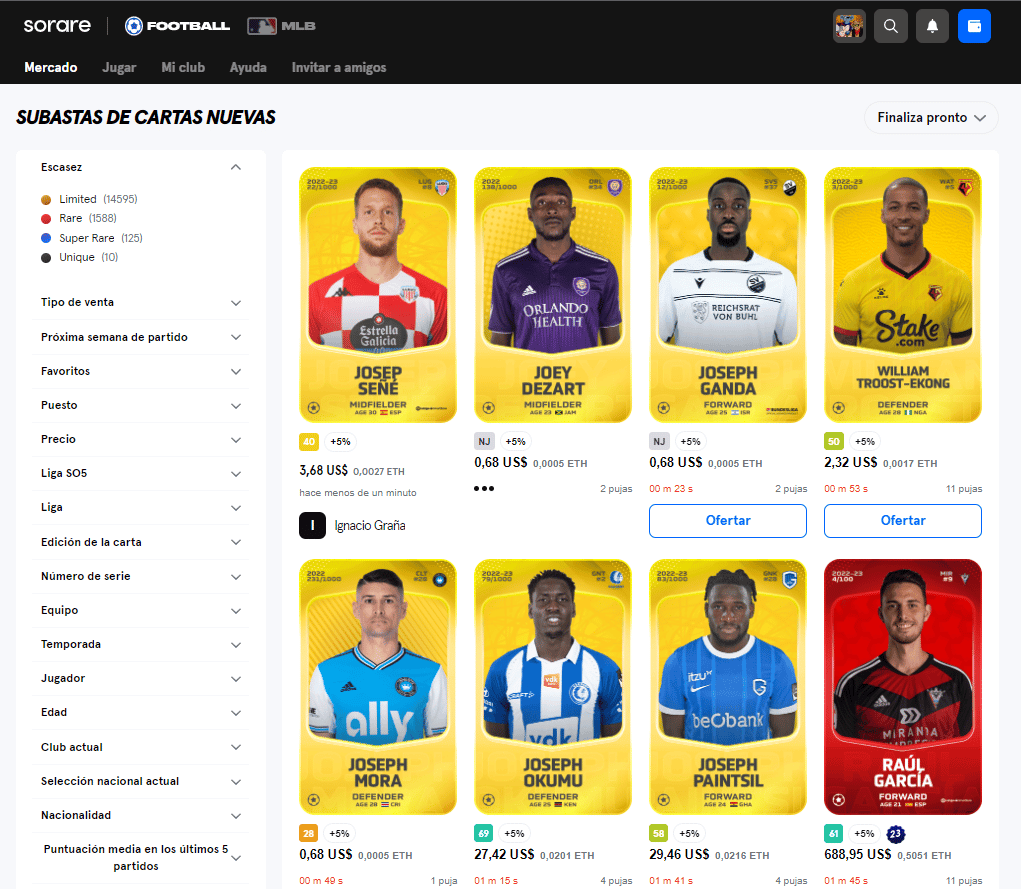Go to Sorare Football logo
This screenshot has width=1021, height=889.
[x=177, y=26]
